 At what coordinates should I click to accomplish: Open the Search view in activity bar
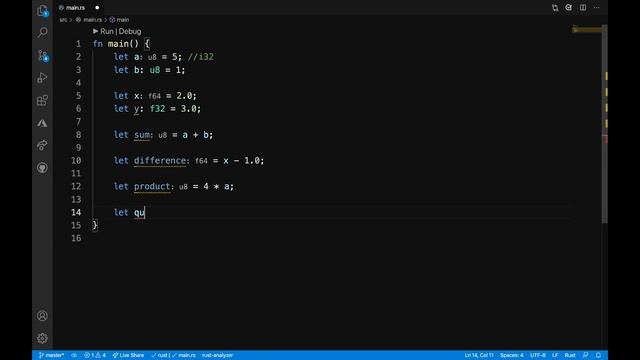pos(42,33)
